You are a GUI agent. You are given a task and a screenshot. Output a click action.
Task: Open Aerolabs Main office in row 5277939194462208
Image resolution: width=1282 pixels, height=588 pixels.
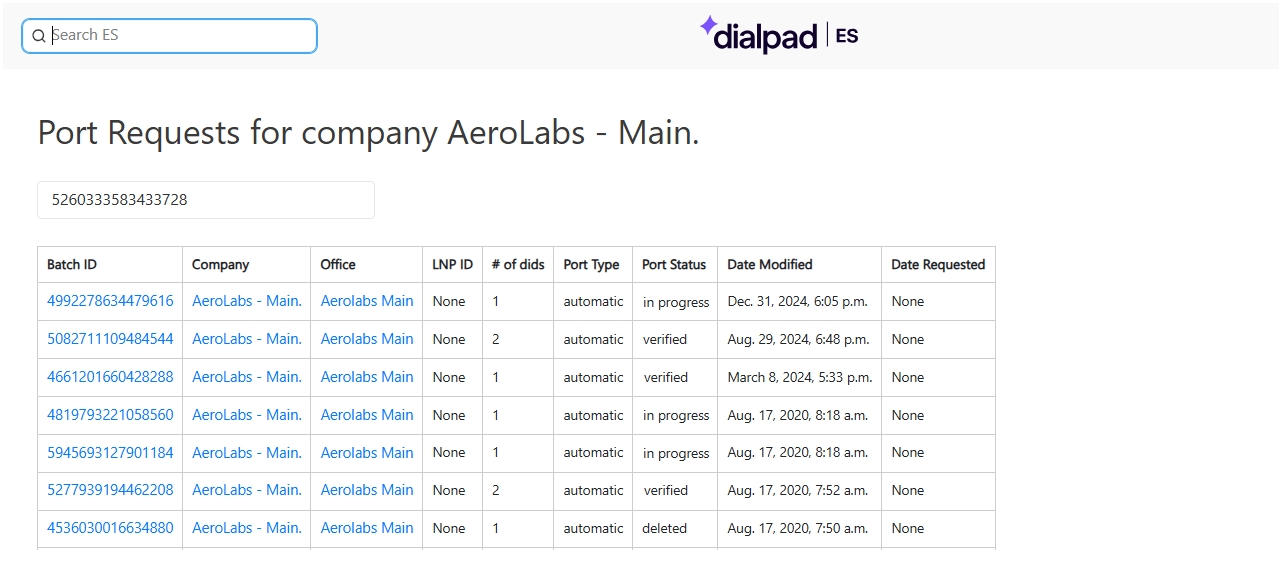(x=367, y=490)
